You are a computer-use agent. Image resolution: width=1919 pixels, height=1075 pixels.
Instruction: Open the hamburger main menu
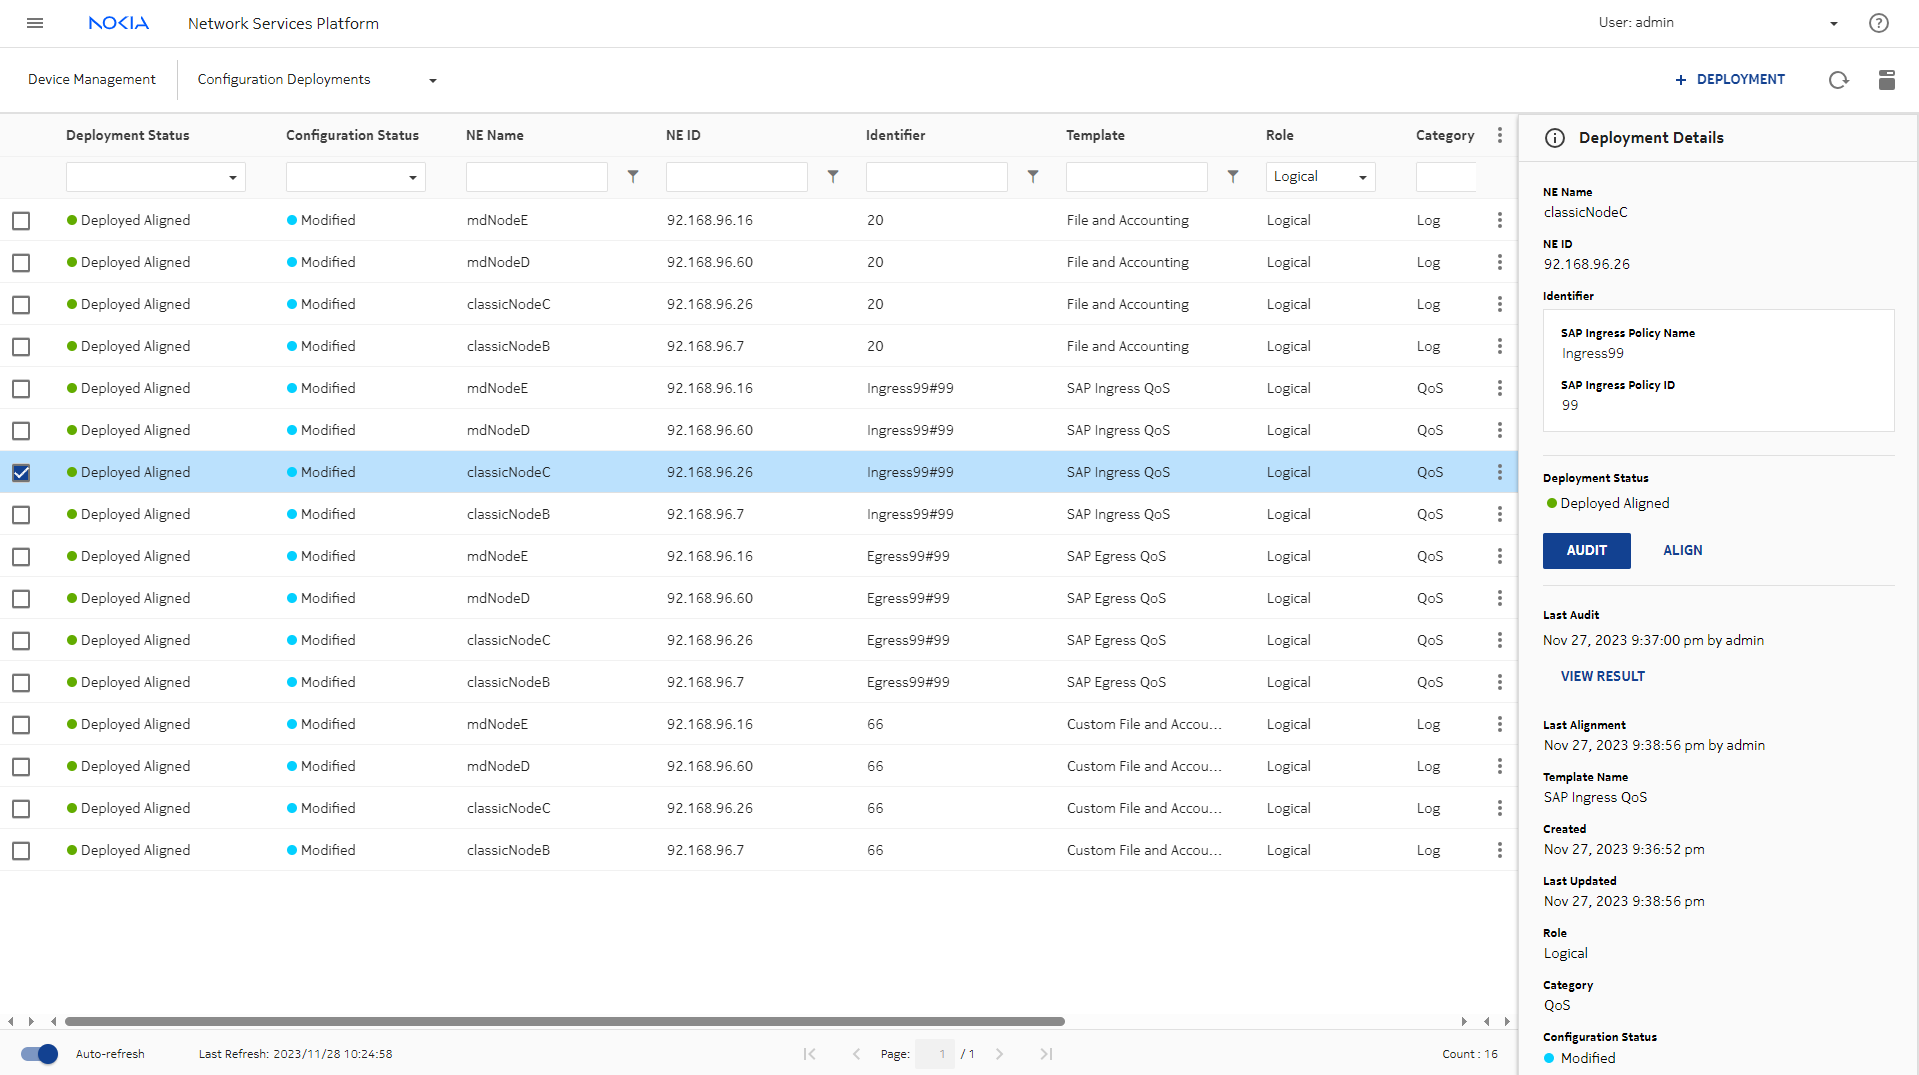click(x=35, y=23)
